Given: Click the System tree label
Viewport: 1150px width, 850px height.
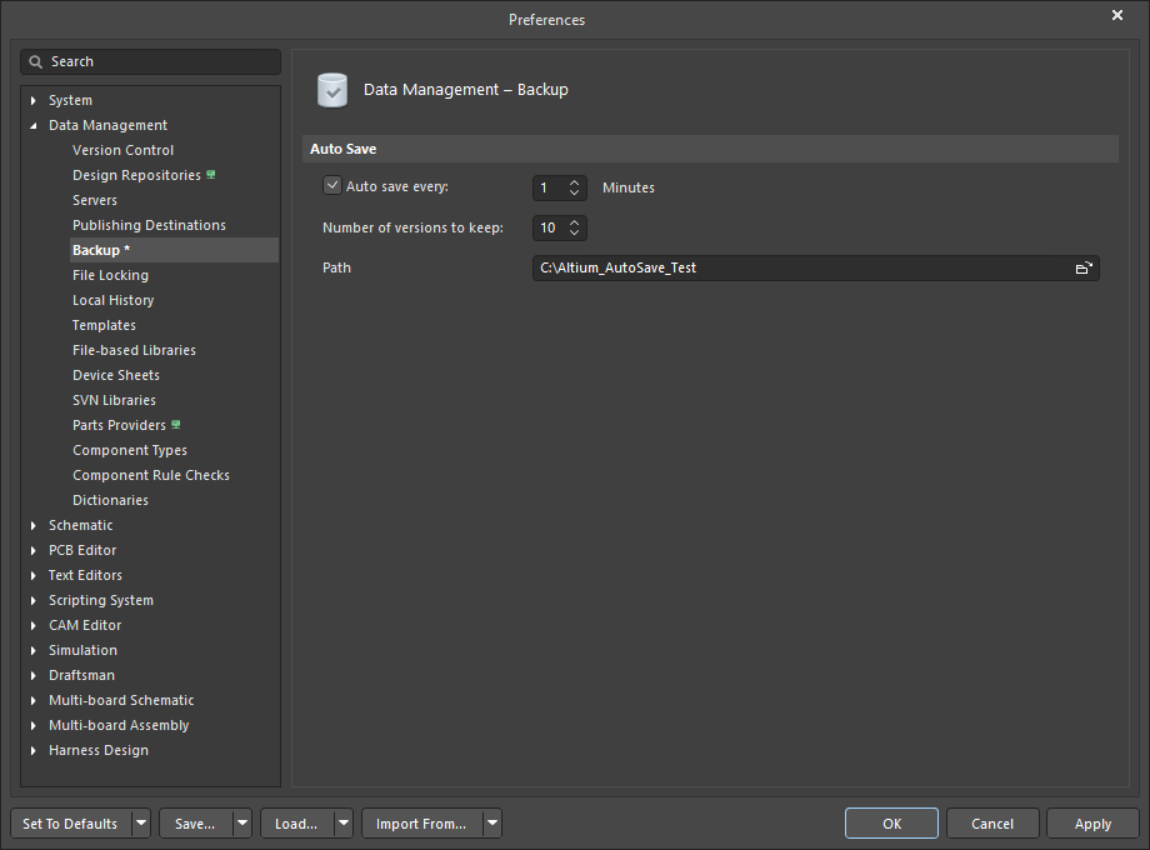Looking at the screenshot, I should pyautogui.click(x=70, y=100).
